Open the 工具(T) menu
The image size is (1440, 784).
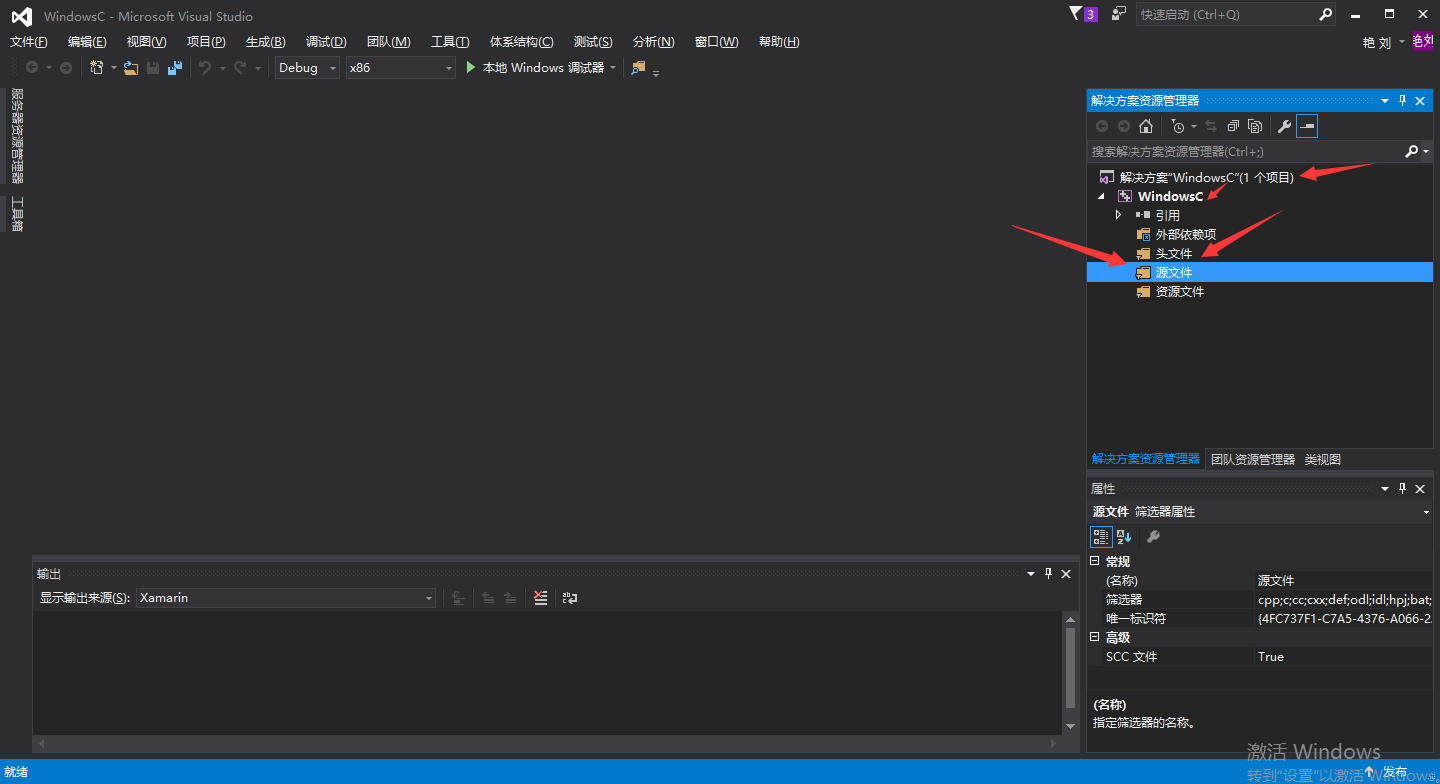coord(450,42)
